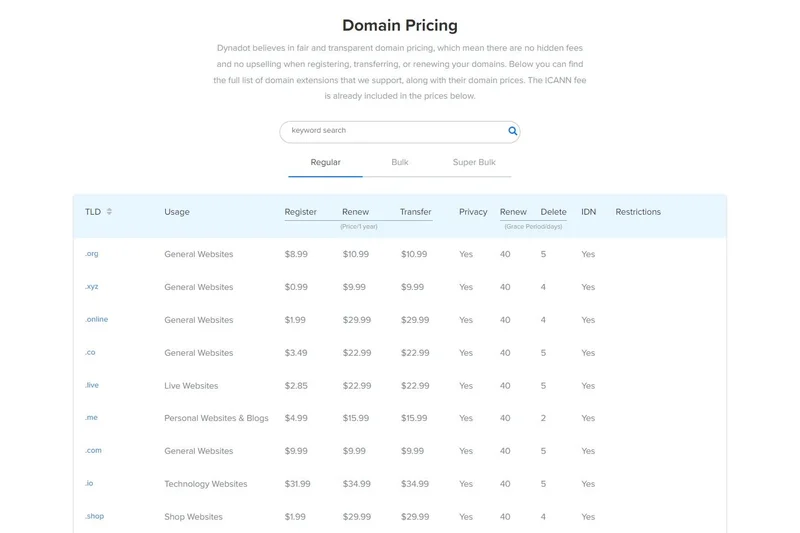Image resolution: width=800 pixels, height=533 pixels.
Task: Open the .live domain link
Action: coord(92,385)
